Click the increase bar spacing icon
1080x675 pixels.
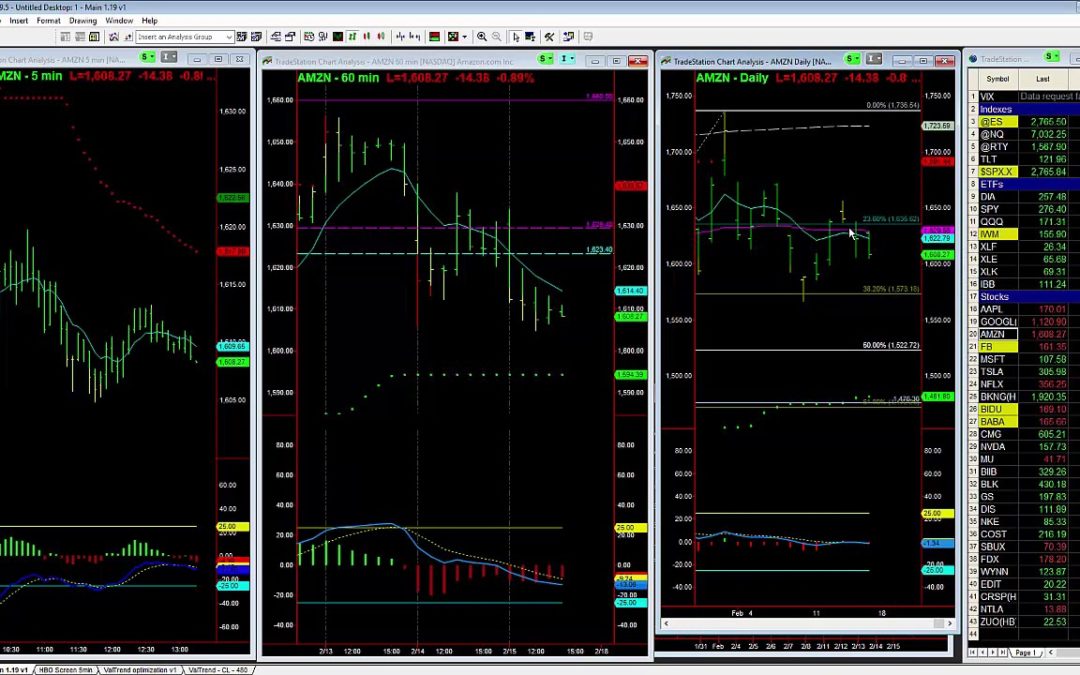coord(415,37)
